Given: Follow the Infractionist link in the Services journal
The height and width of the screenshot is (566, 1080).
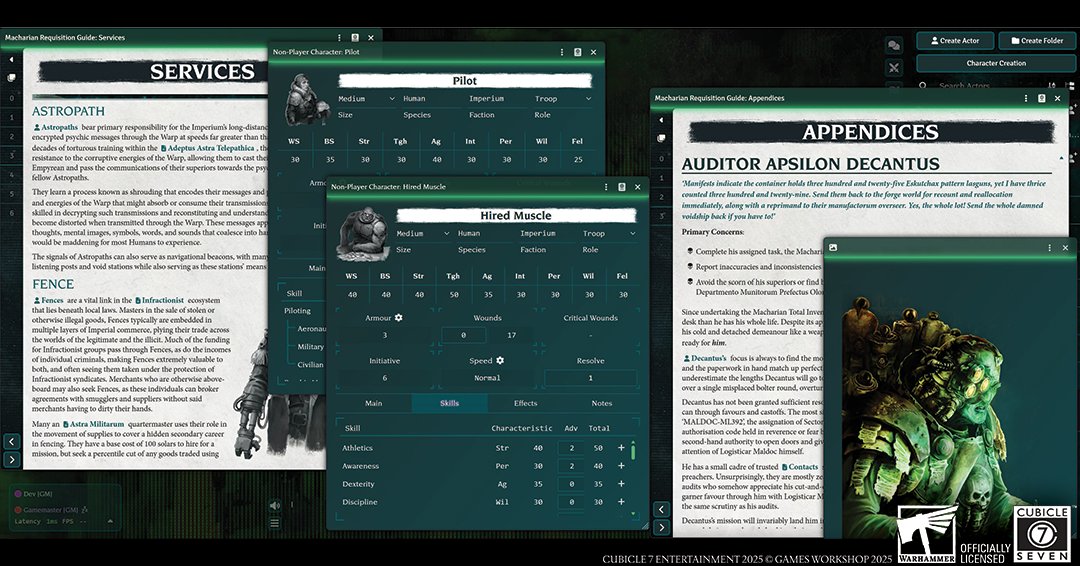Looking at the screenshot, I should (159, 300).
